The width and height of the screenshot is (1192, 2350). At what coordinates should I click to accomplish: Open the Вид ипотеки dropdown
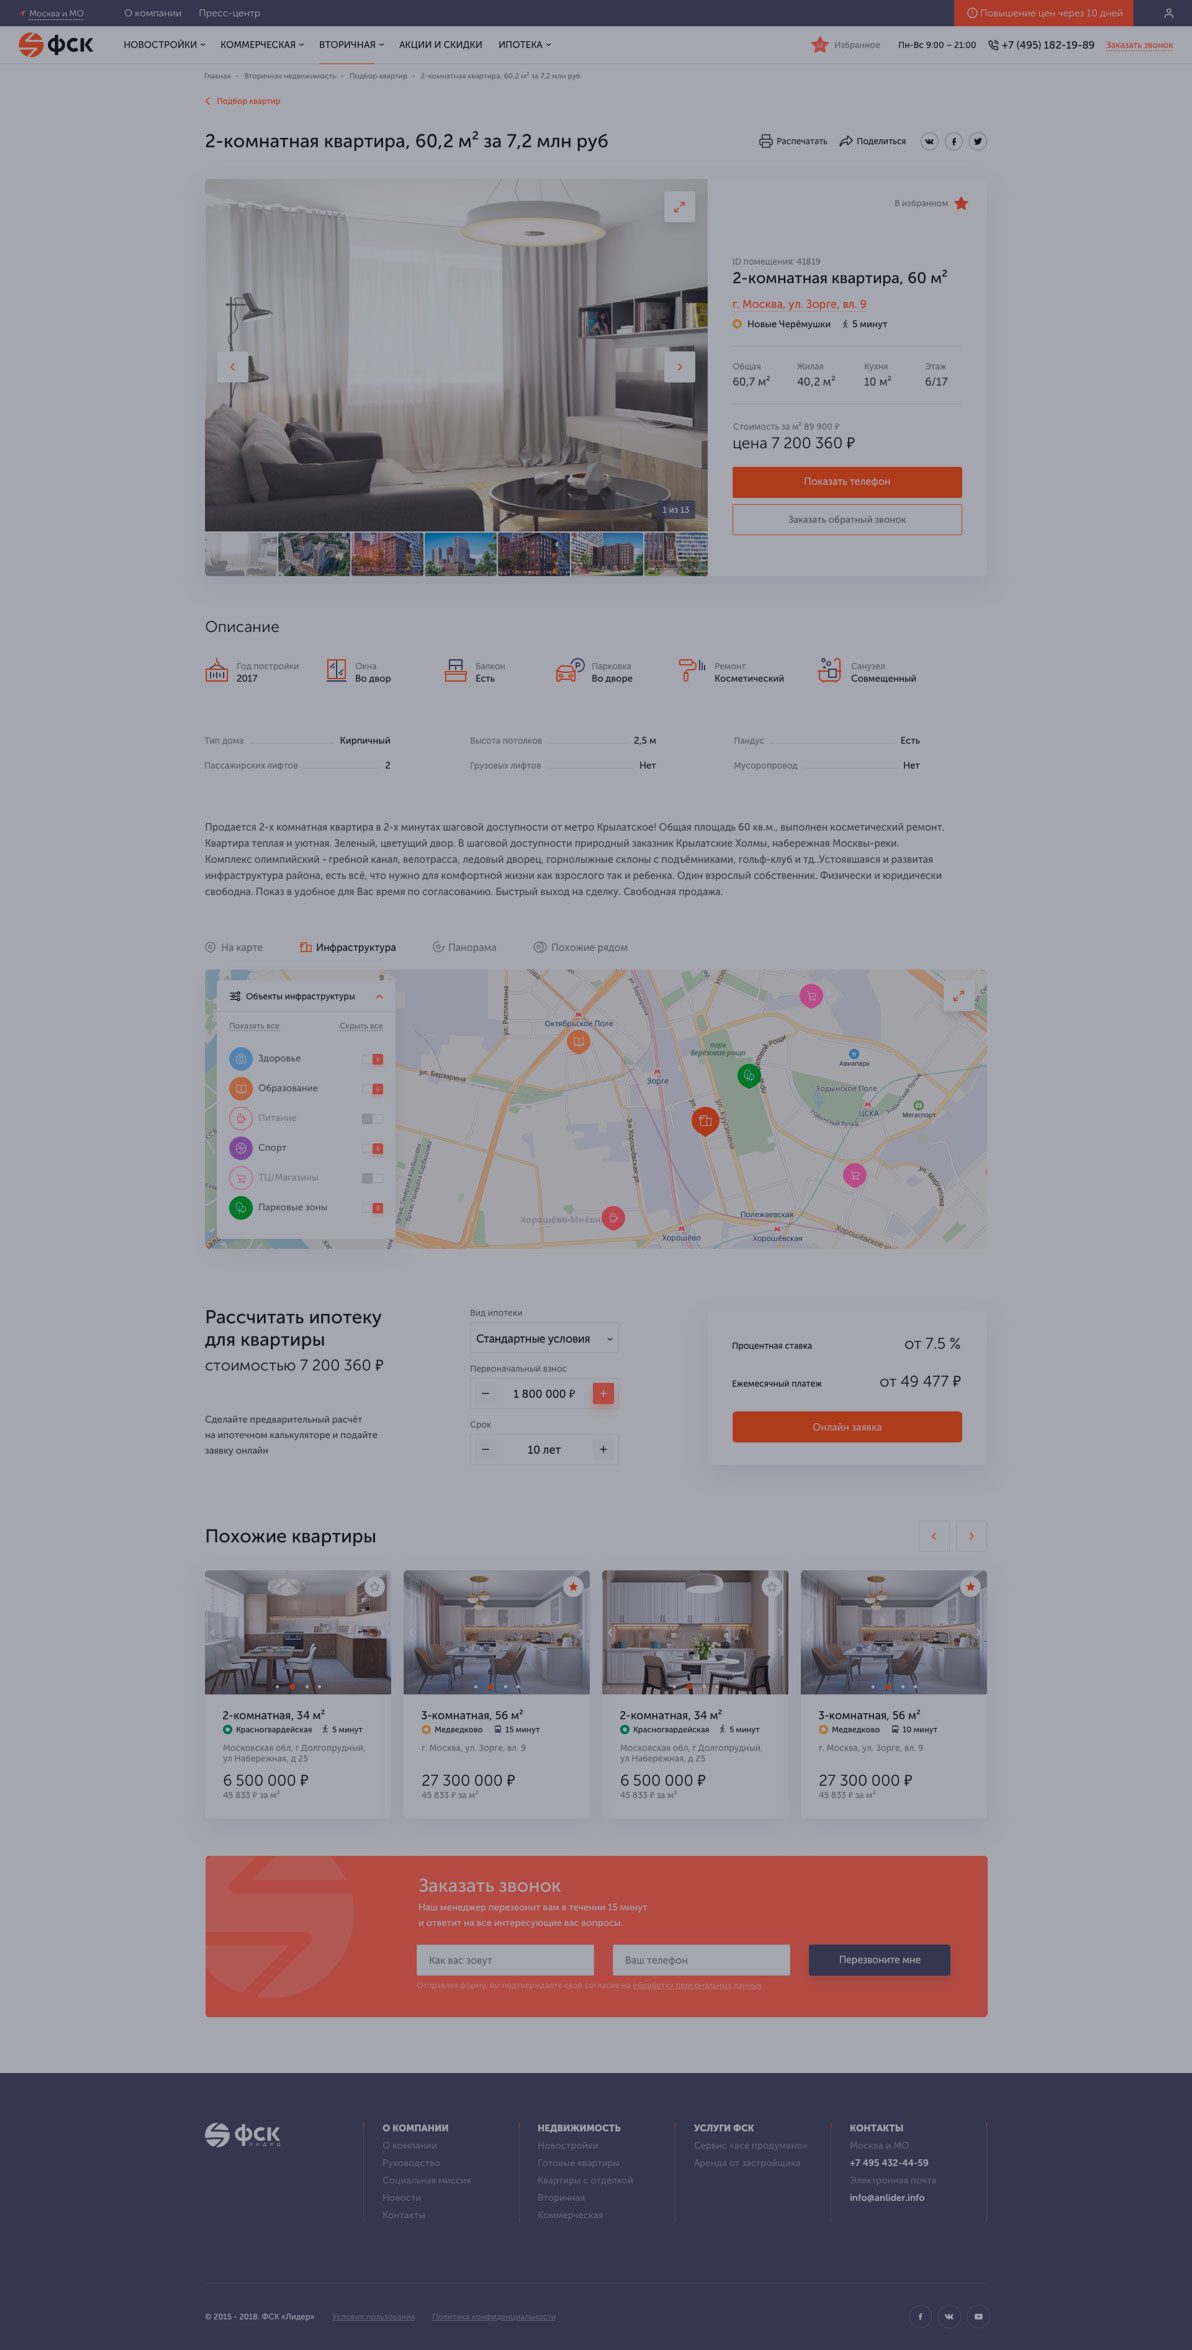pyautogui.click(x=544, y=1339)
